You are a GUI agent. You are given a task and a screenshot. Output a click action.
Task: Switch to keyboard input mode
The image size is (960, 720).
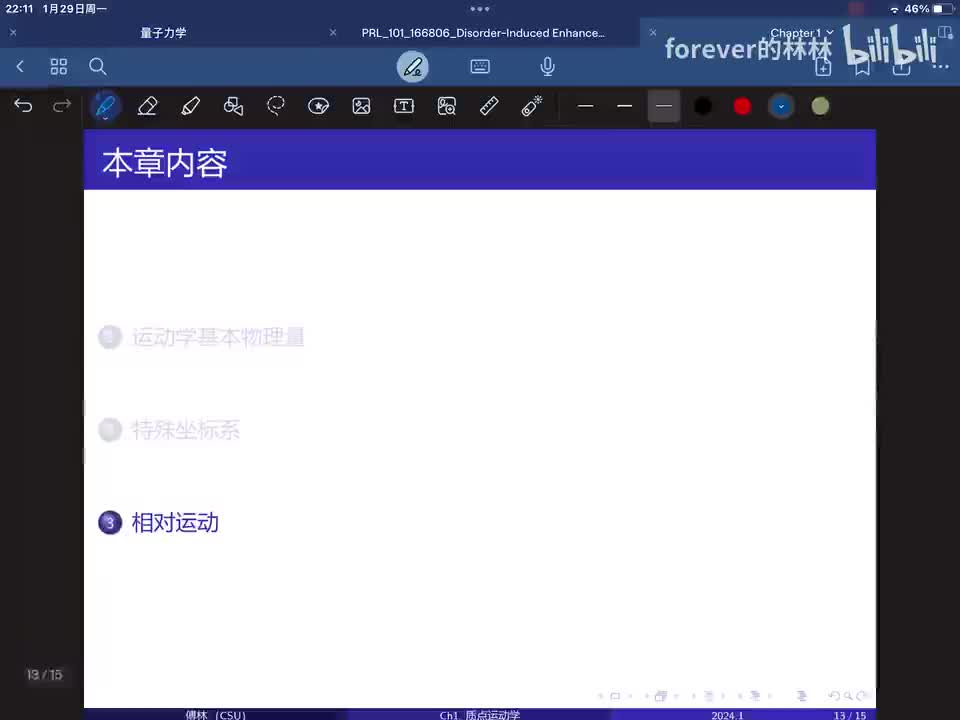[x=480, y=66]
